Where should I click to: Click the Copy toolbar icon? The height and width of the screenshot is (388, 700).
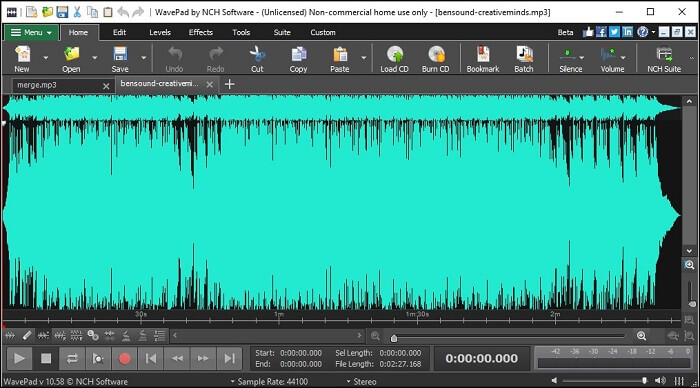click(298, 54)
